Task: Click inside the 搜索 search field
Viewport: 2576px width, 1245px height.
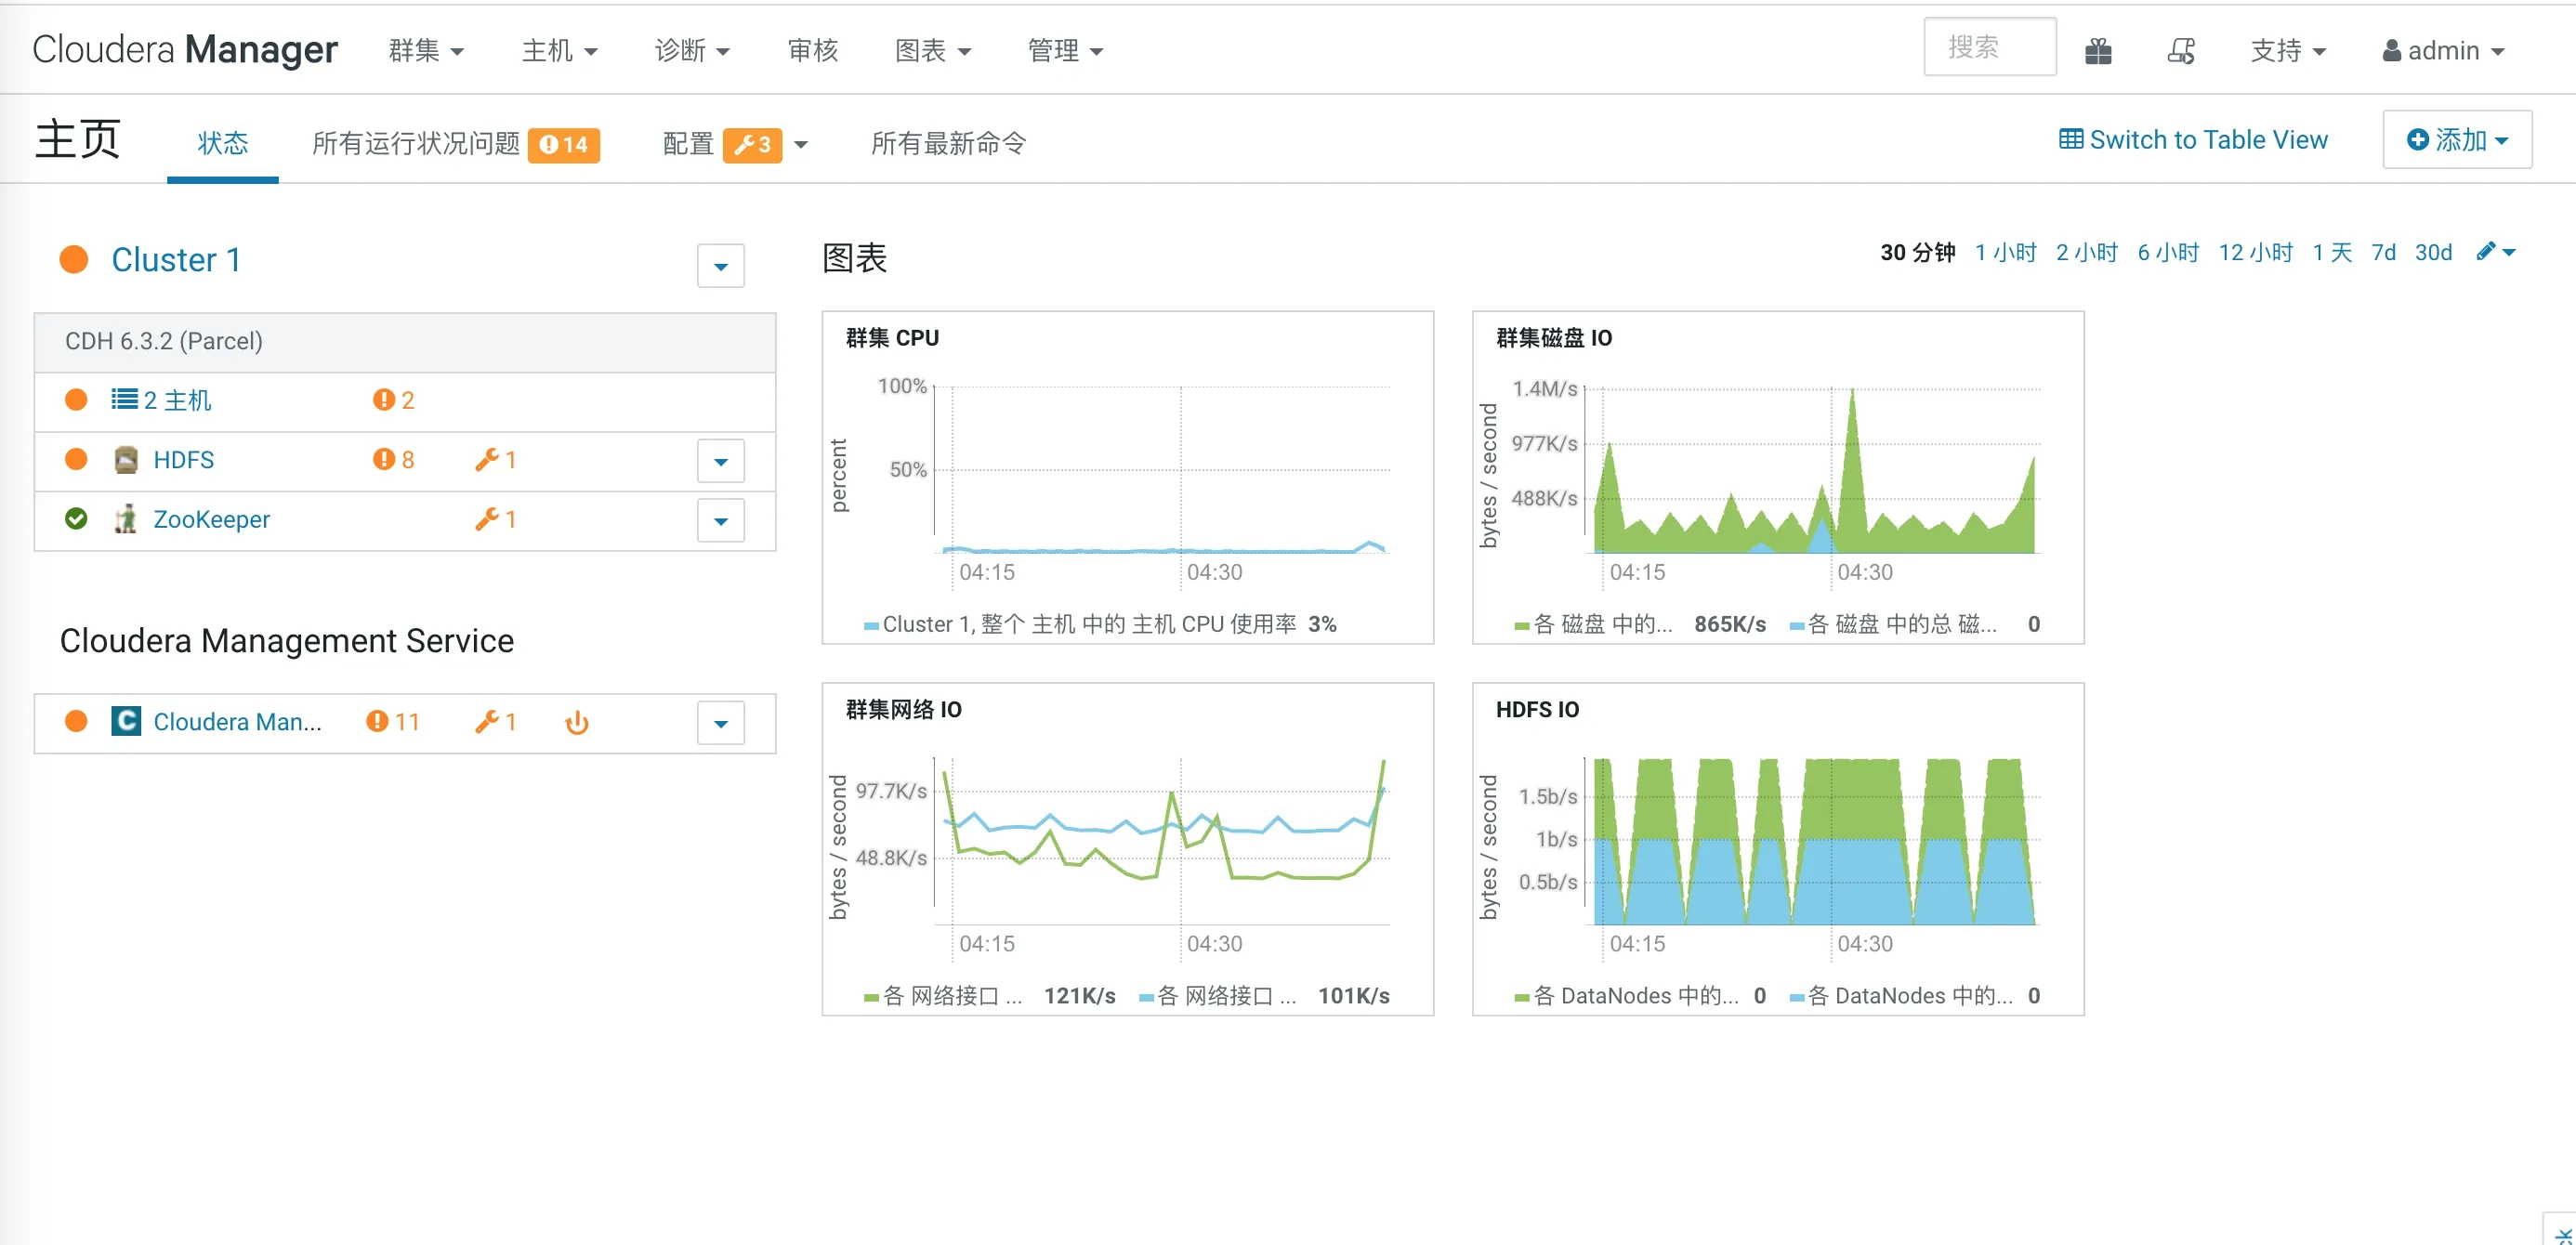Action: tap(1988, 46)
